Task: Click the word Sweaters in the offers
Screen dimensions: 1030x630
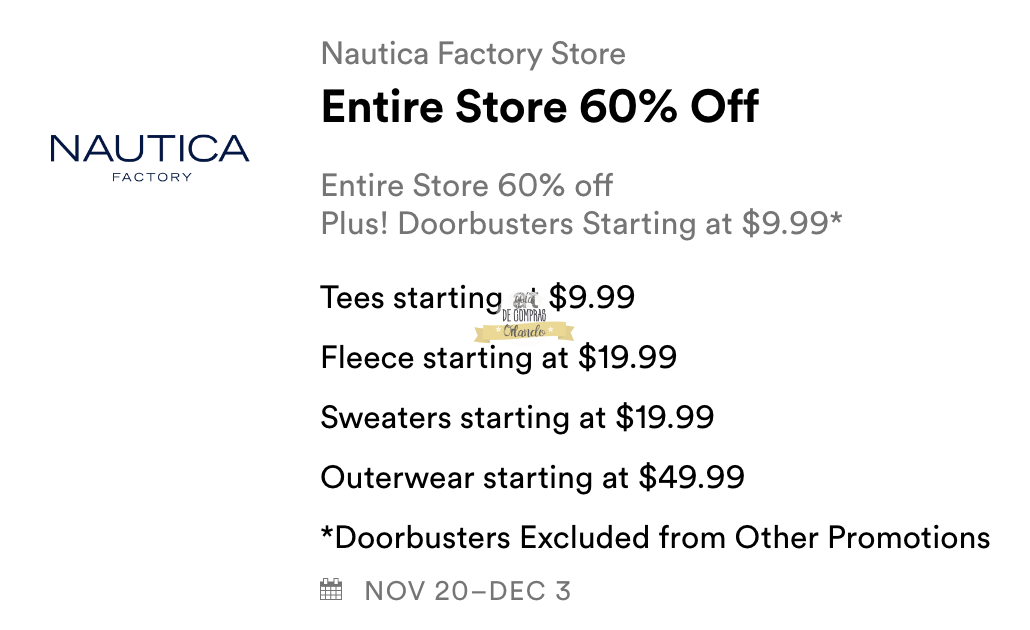Action: (385, 417)
